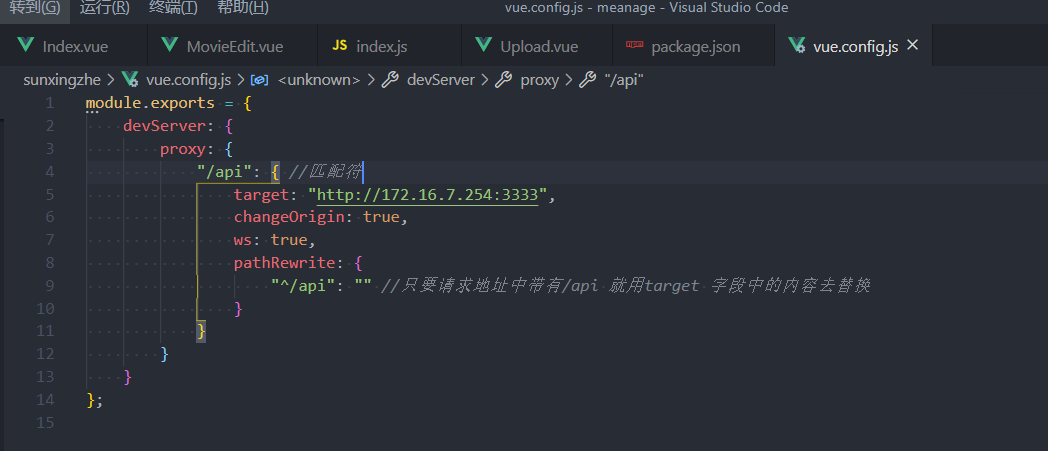Viewport: 1048px width, 451px height.
Task: Switch to the package.json tab
Action: (693, 45)
